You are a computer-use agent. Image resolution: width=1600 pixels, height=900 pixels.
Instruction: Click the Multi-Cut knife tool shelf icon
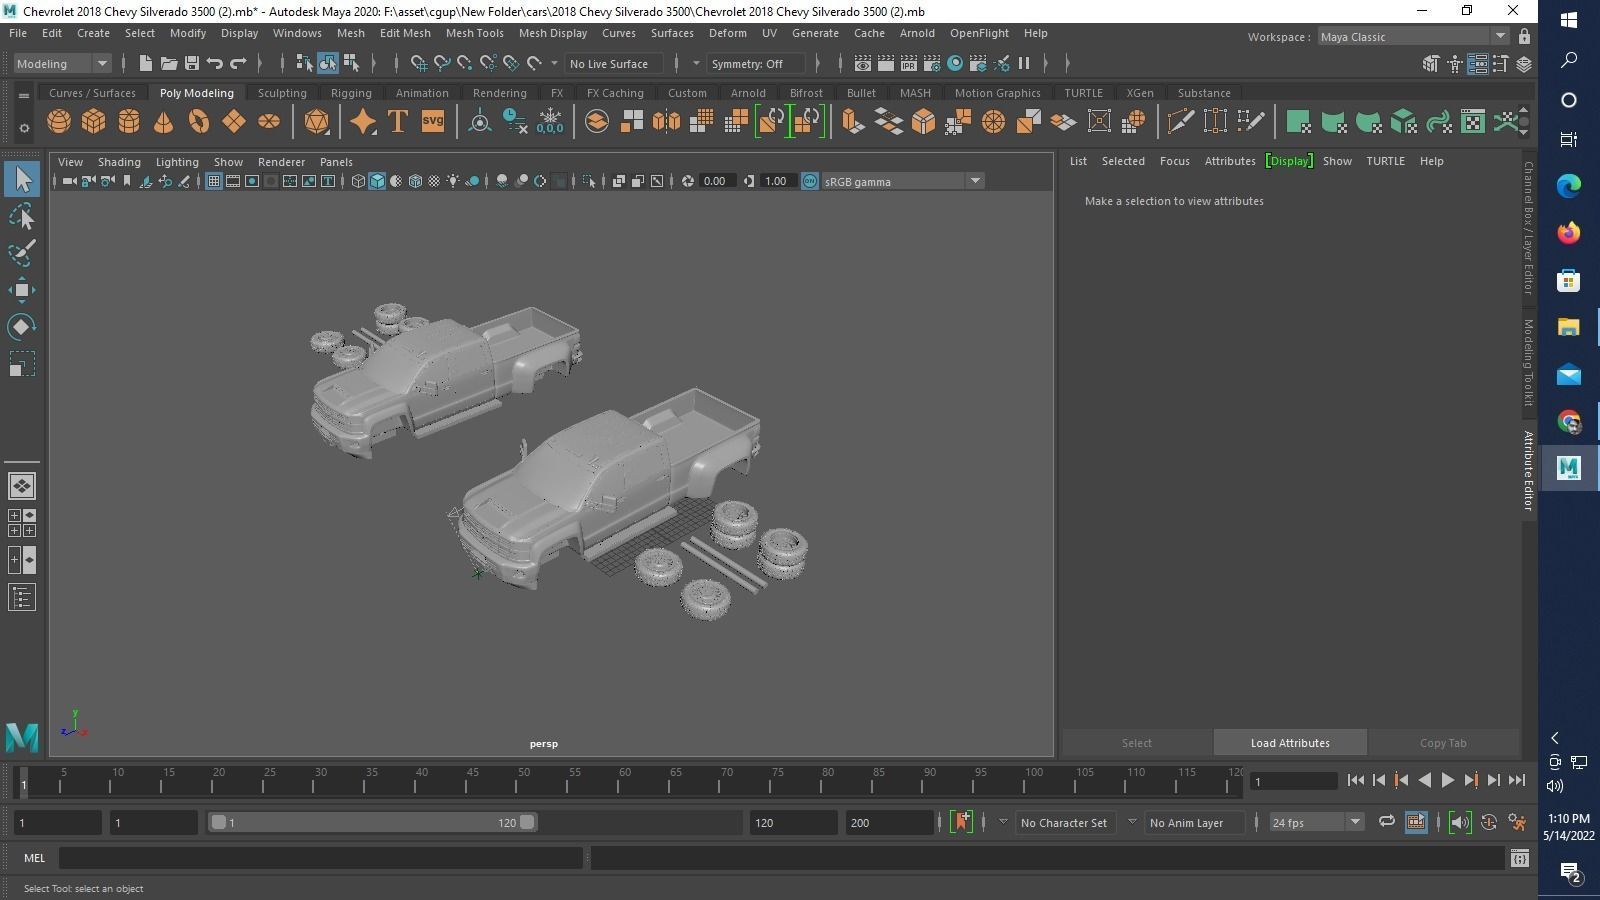pyautogui.click(x=1180, y=122)
